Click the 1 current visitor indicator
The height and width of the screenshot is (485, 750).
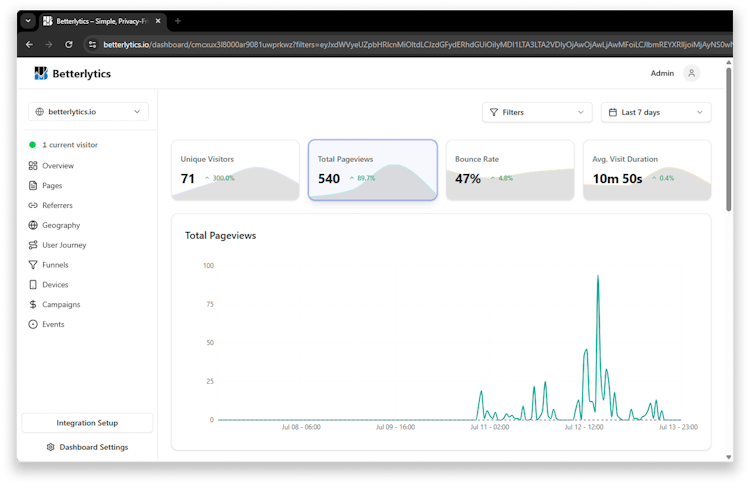click(x=64, y=144)
